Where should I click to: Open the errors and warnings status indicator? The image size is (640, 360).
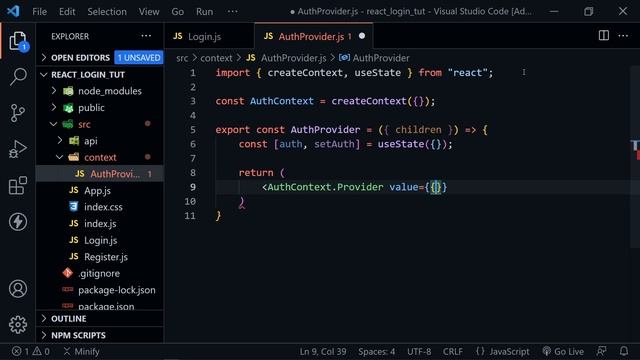coord(31,351)
